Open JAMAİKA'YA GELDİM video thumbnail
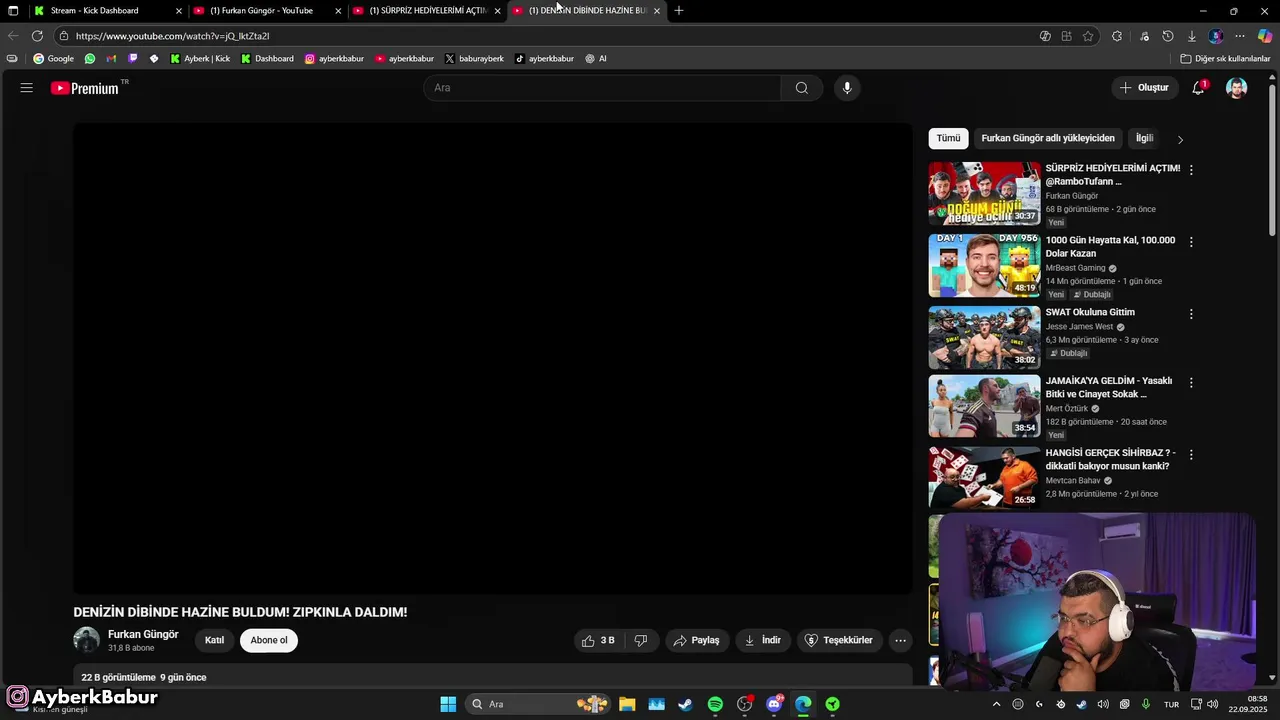This screenshot has height=720, width=1280. (984, 406)
